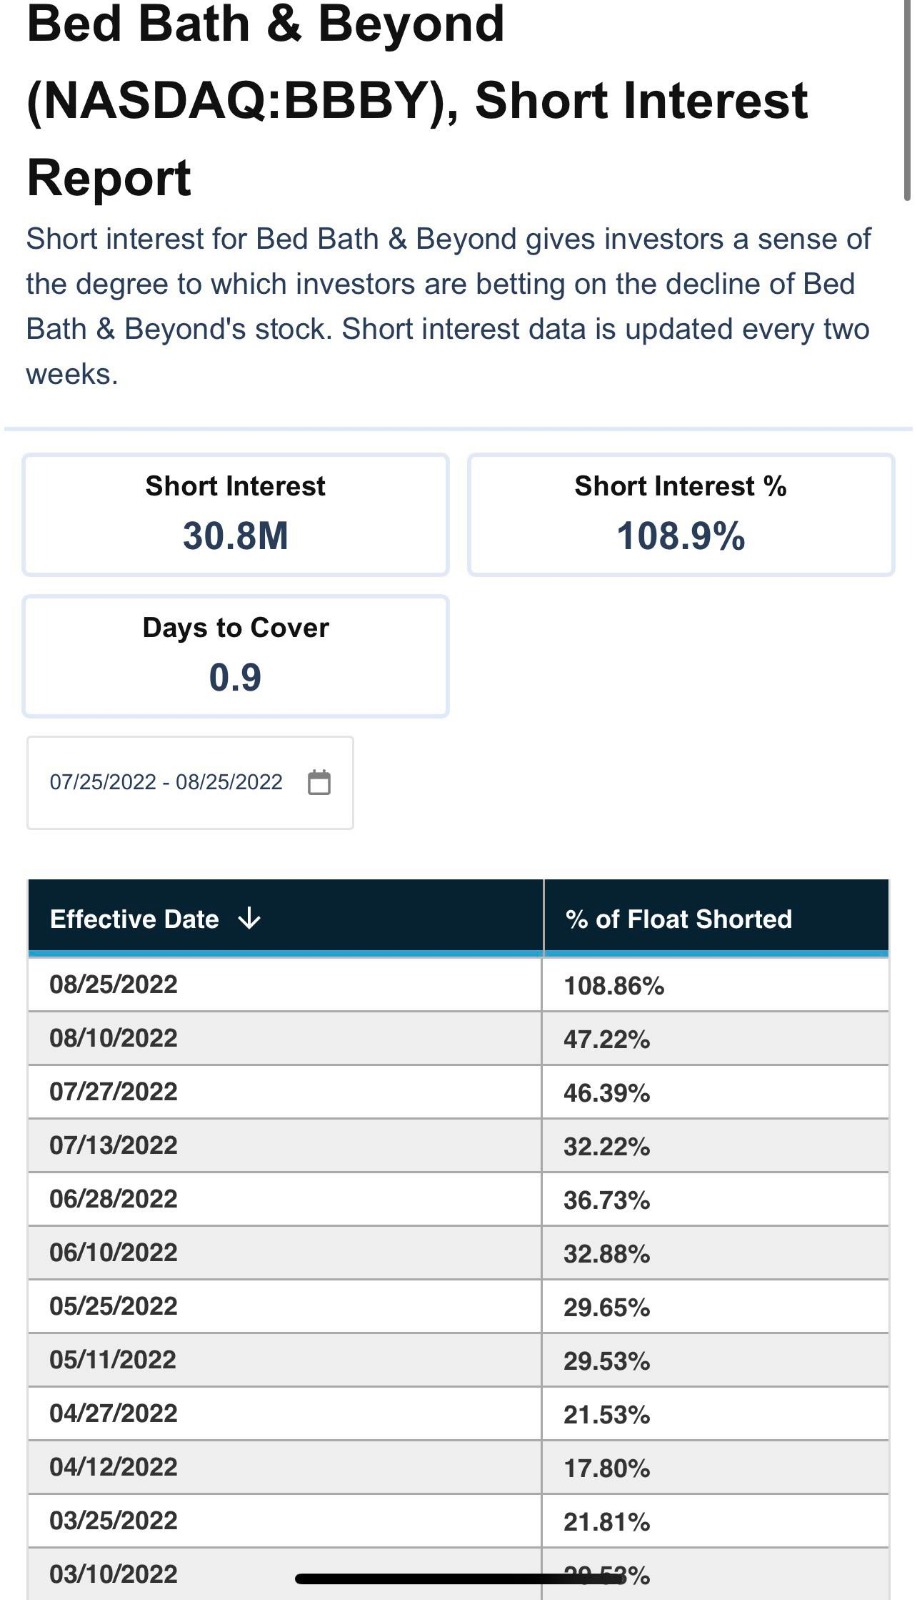
Task: Click the % of Float Shorted header
Action: coord(679,919)
